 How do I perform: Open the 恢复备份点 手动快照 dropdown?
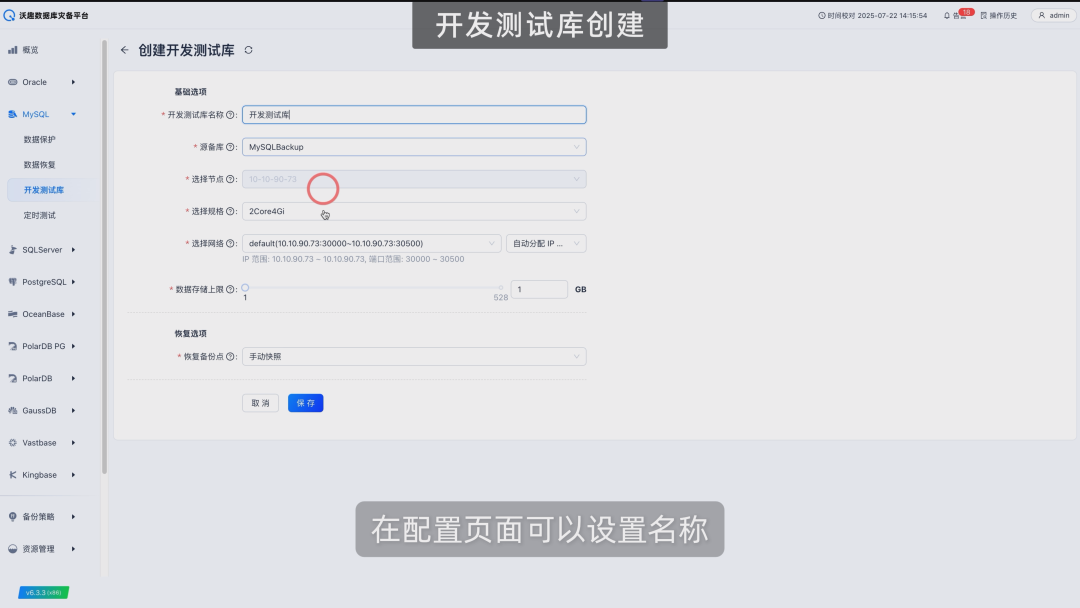pos(414,356)
